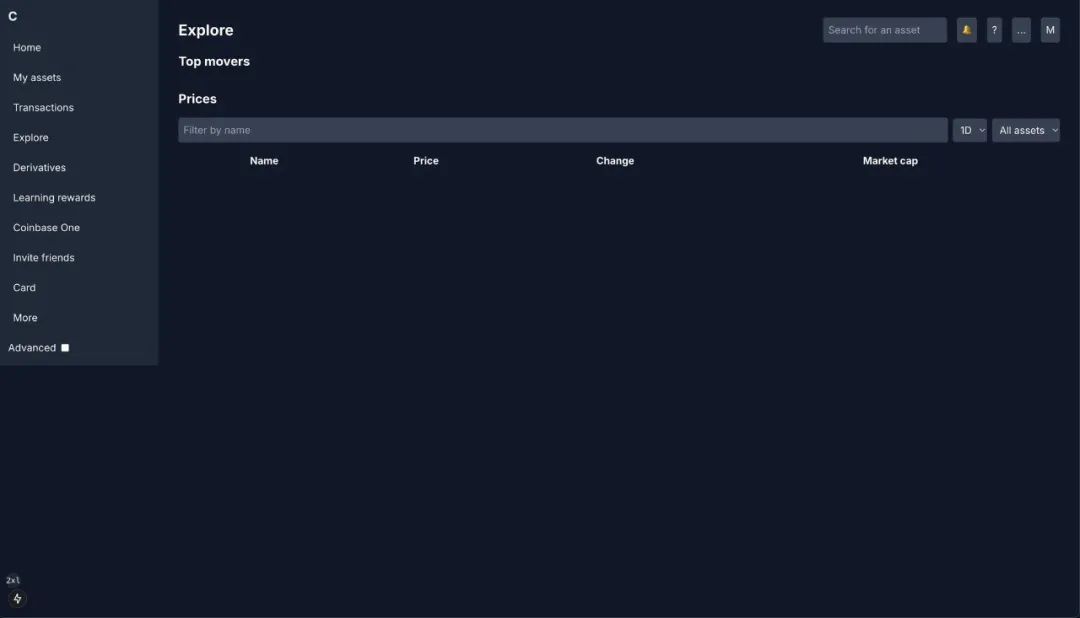Screen dimensions: 1080x618
Task: Click the notification bell icon
Action: pyautogui.click(x=966, y=30)
